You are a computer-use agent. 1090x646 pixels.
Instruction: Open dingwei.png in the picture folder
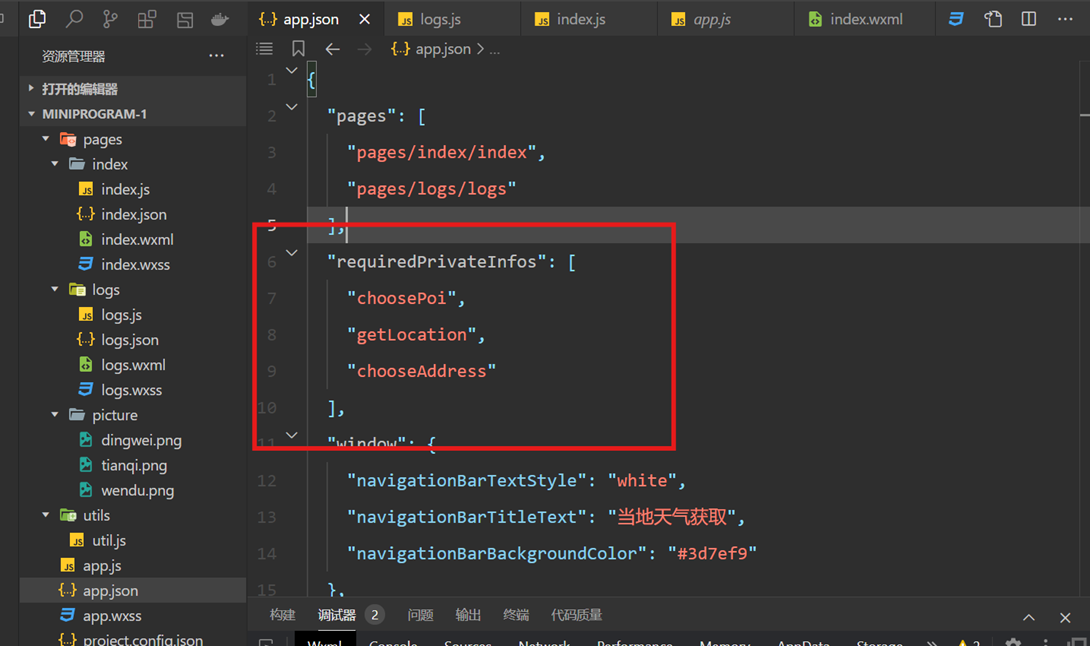(x=141, y=440)
